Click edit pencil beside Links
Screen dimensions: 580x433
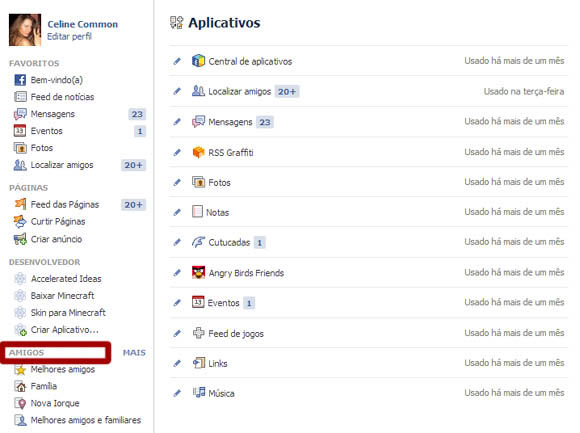point(177,363)
